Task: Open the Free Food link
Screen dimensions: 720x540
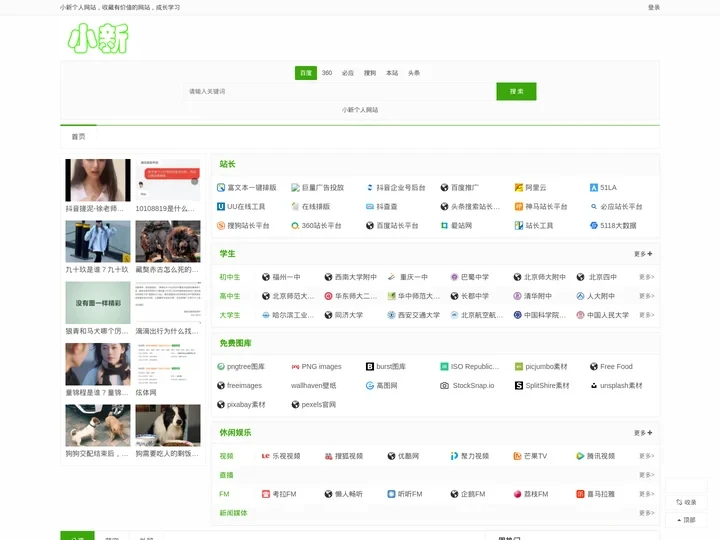Action: [x=616, y=366]
